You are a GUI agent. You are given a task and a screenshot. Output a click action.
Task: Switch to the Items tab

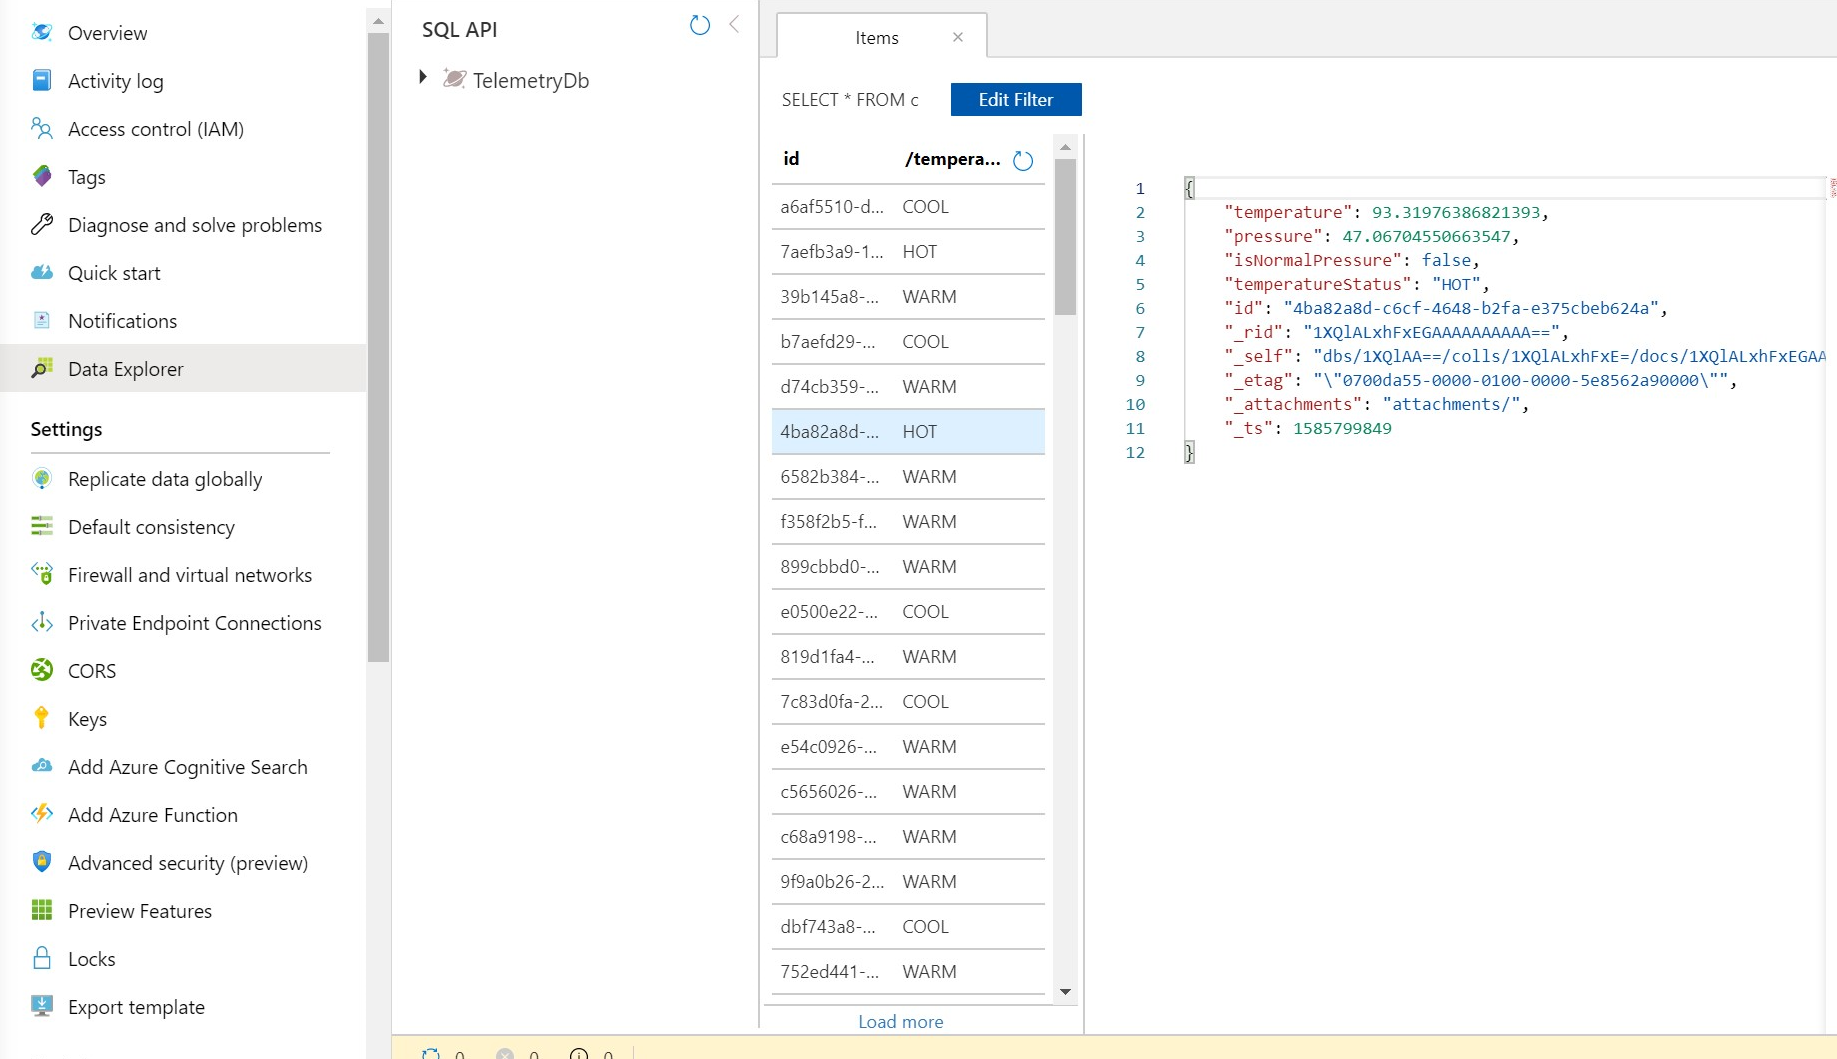876,37
